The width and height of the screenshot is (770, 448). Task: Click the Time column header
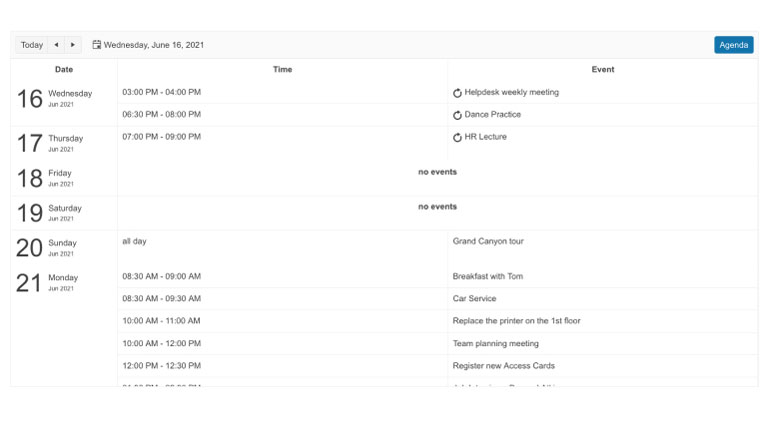282,69
